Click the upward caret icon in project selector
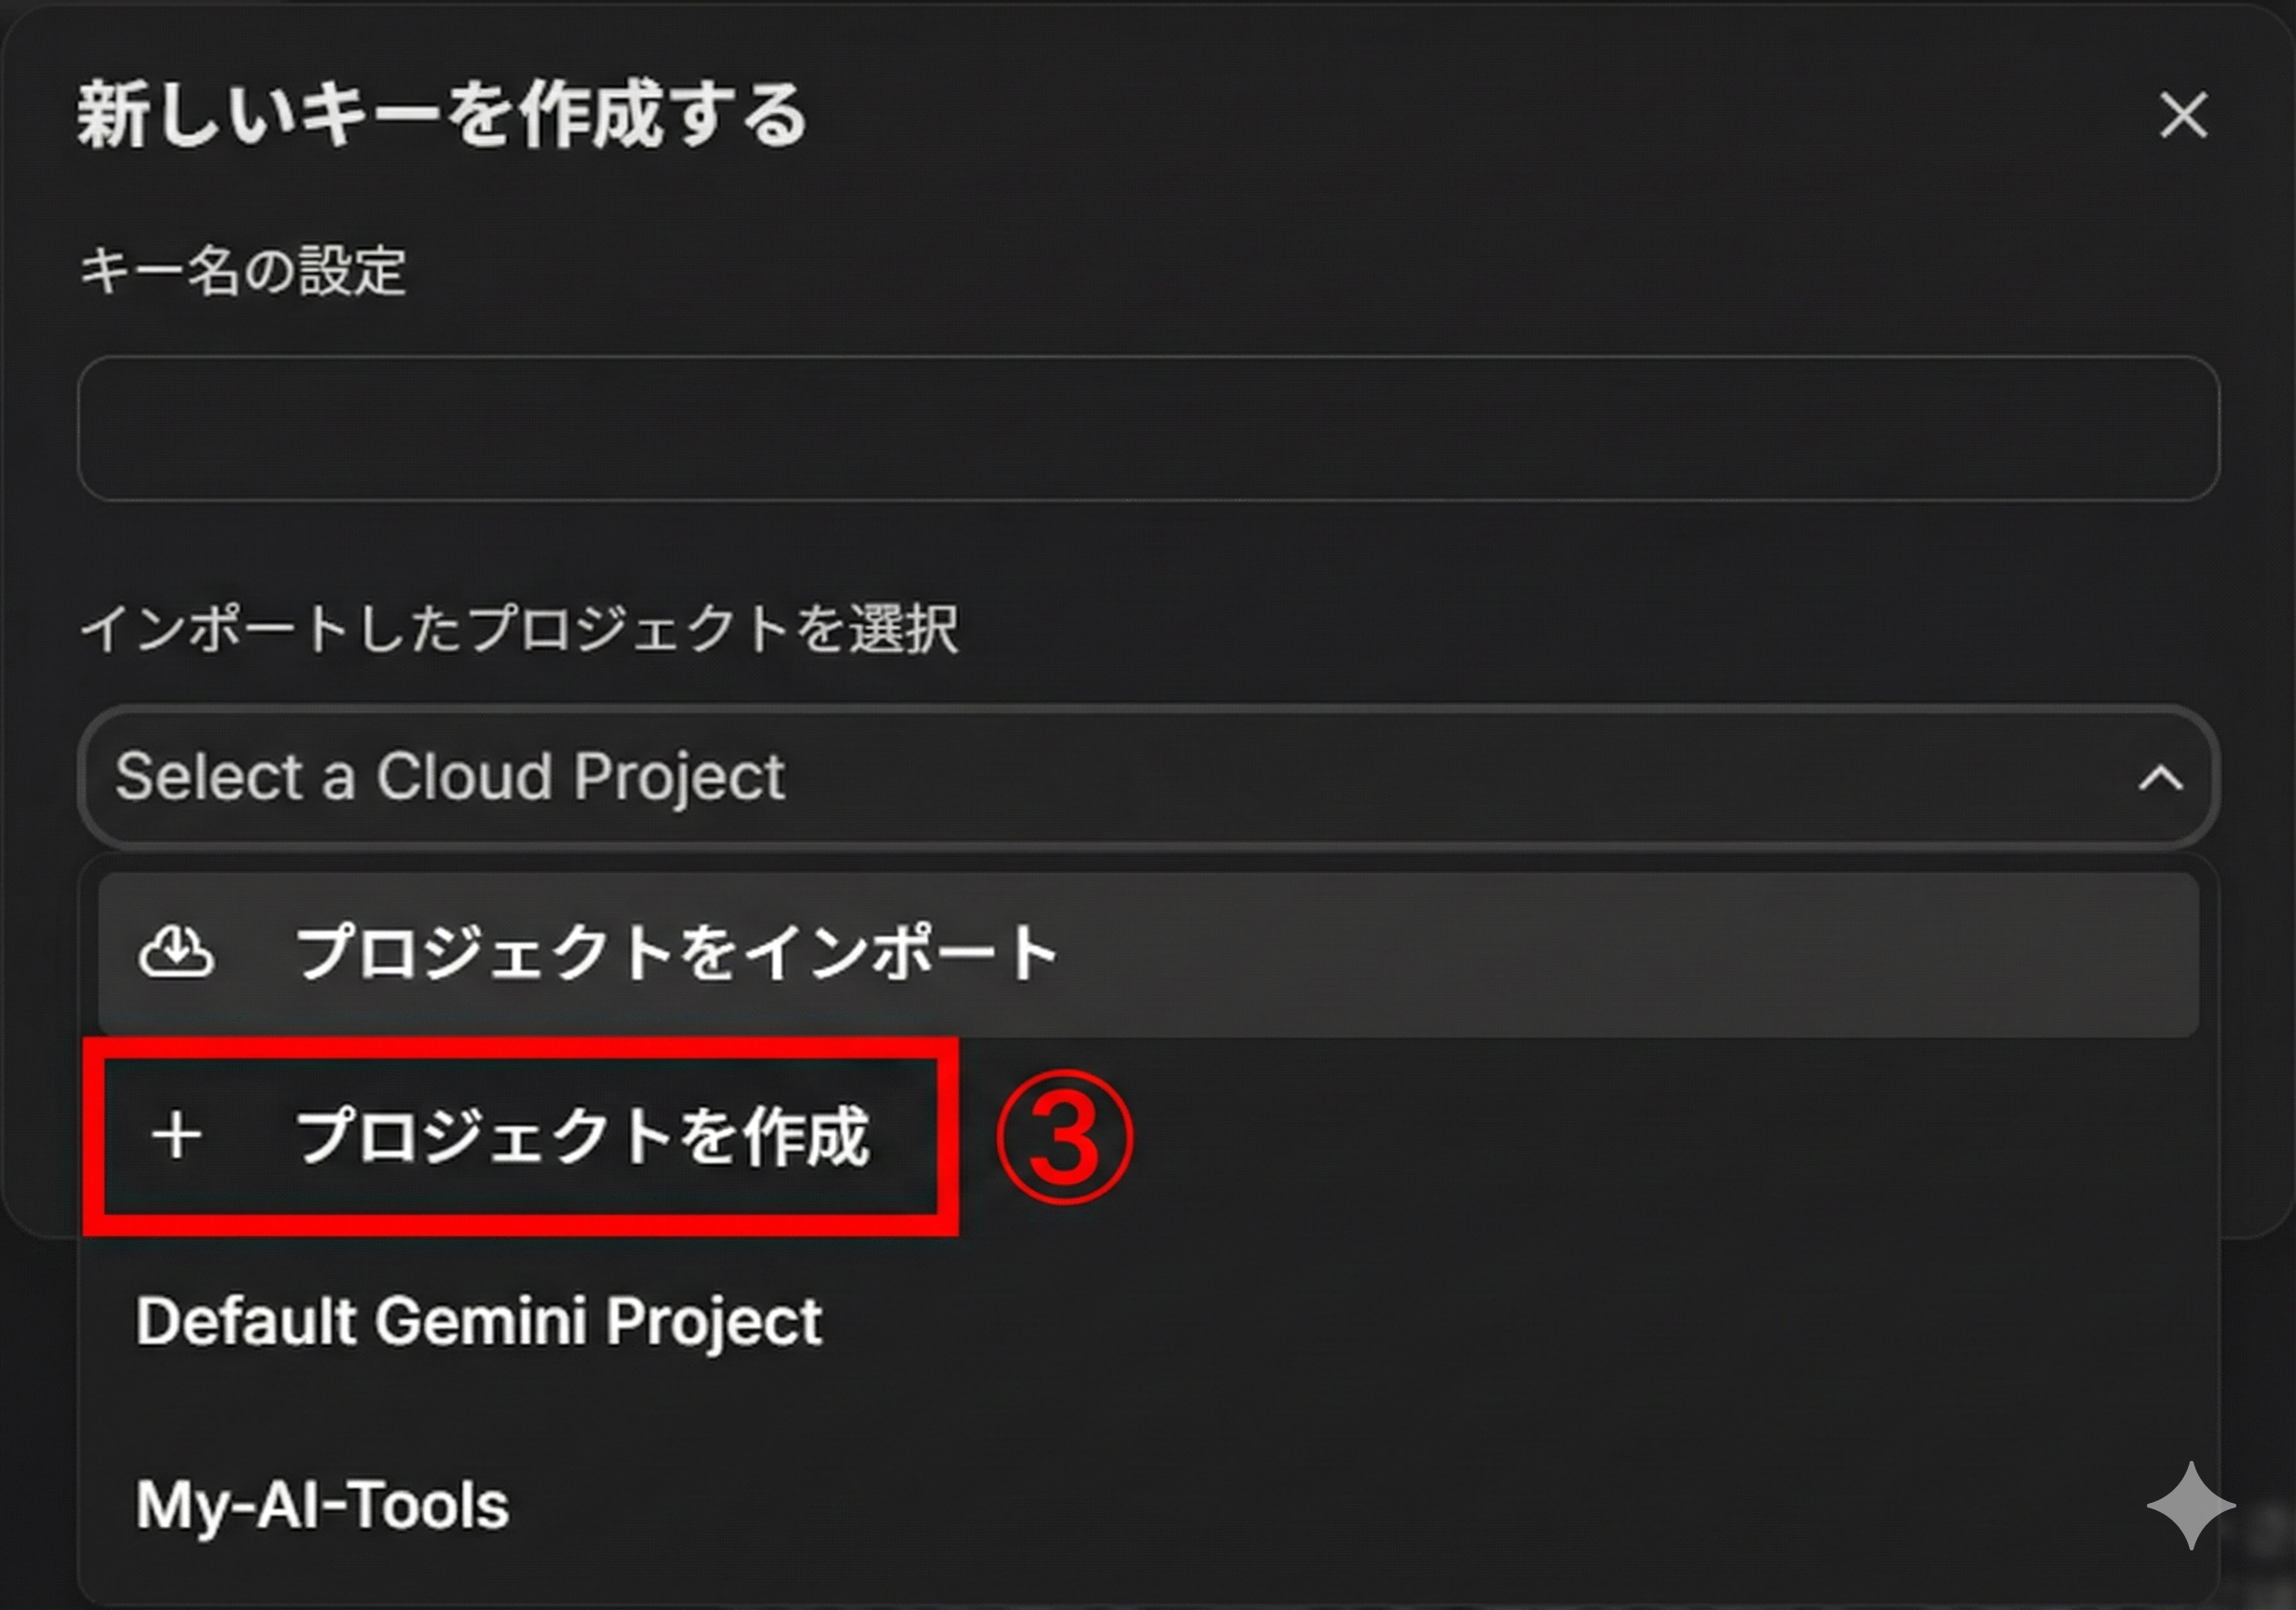2296x1610 pixels. point(2160,778)
